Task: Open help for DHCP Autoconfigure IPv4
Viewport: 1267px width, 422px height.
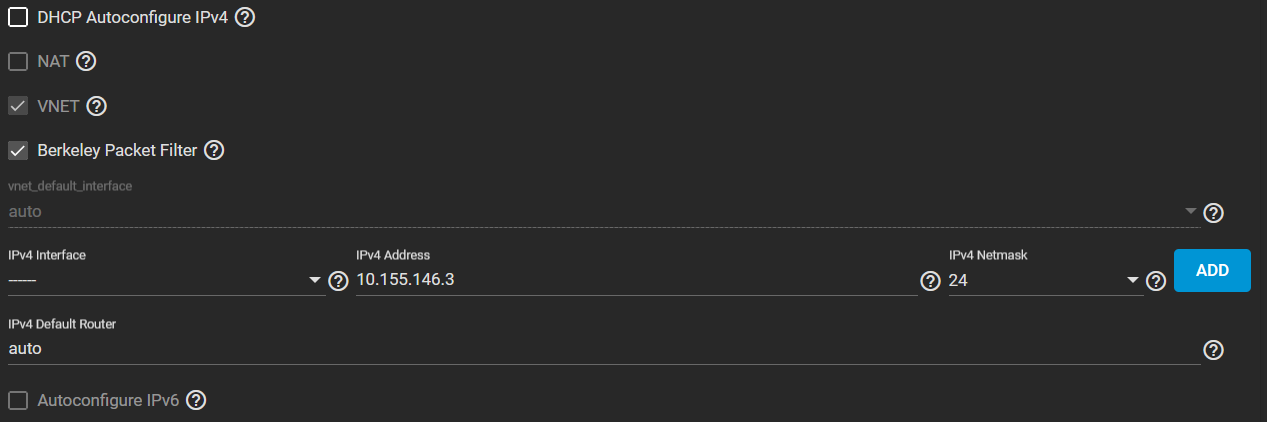Action: click(245, 18)
